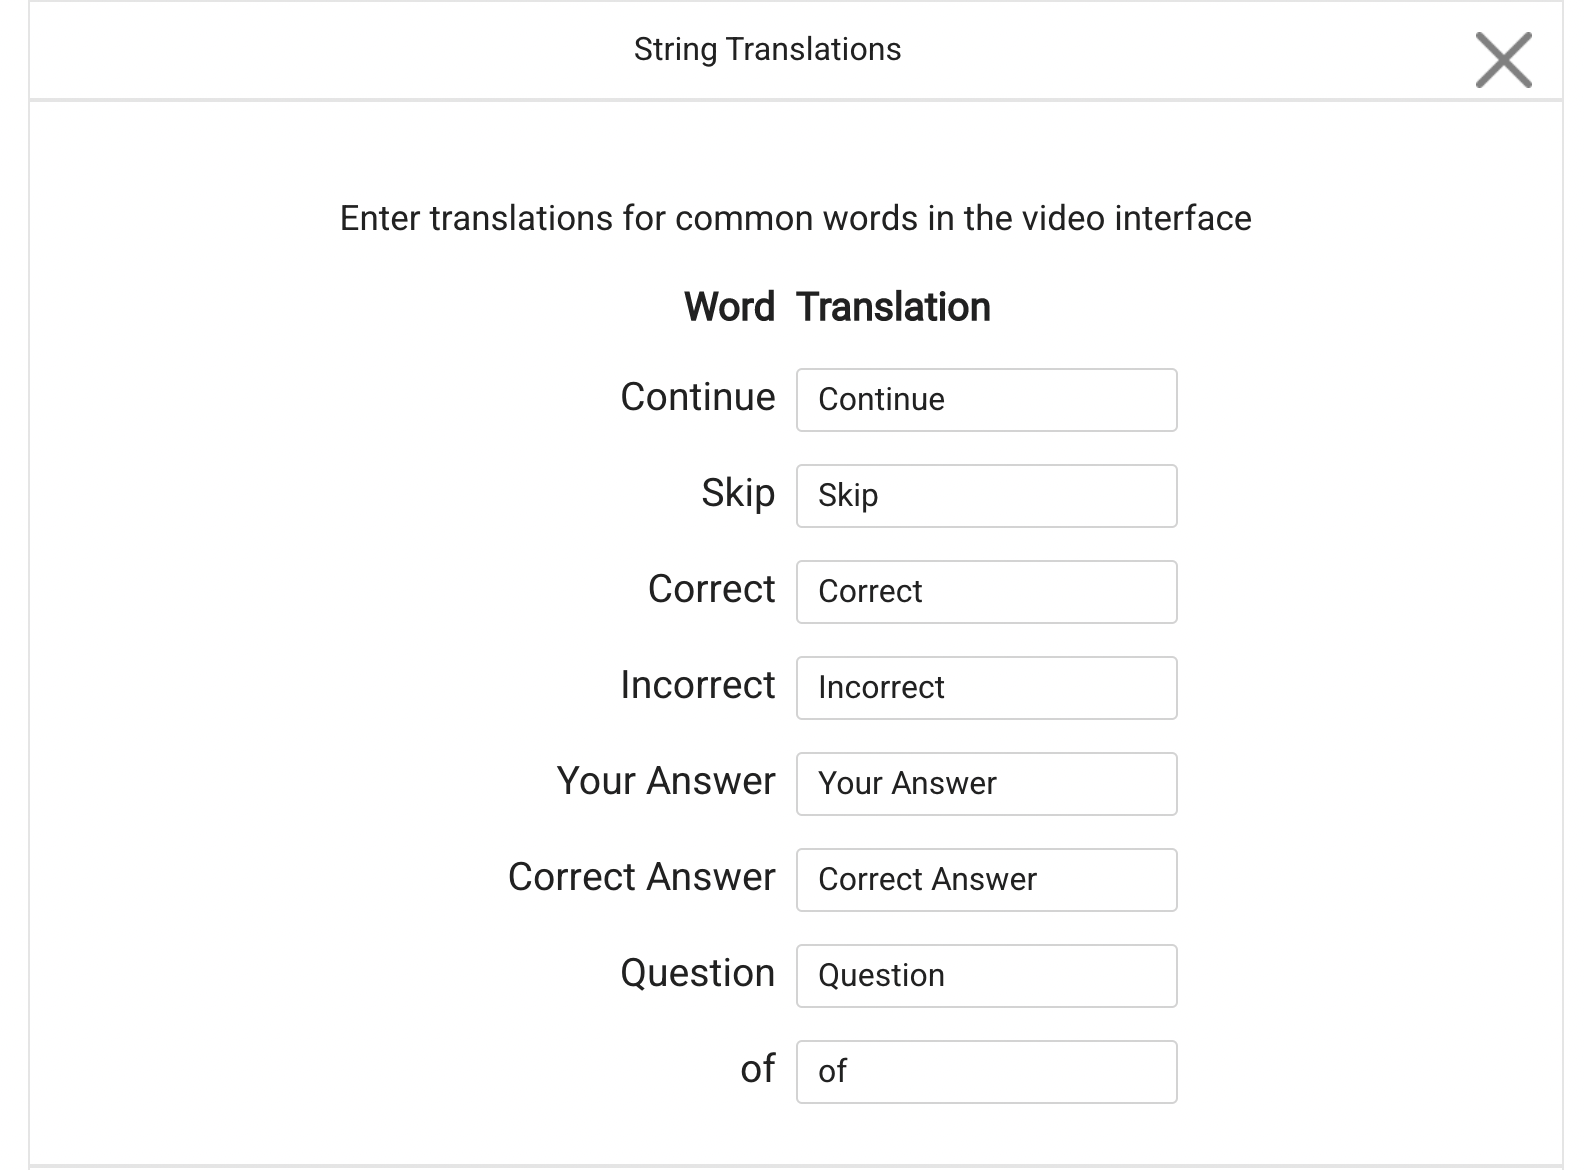Close the String Translations dialog
The height and width of the screenshot is (1170, 1584).
(x=1503, y=60)
